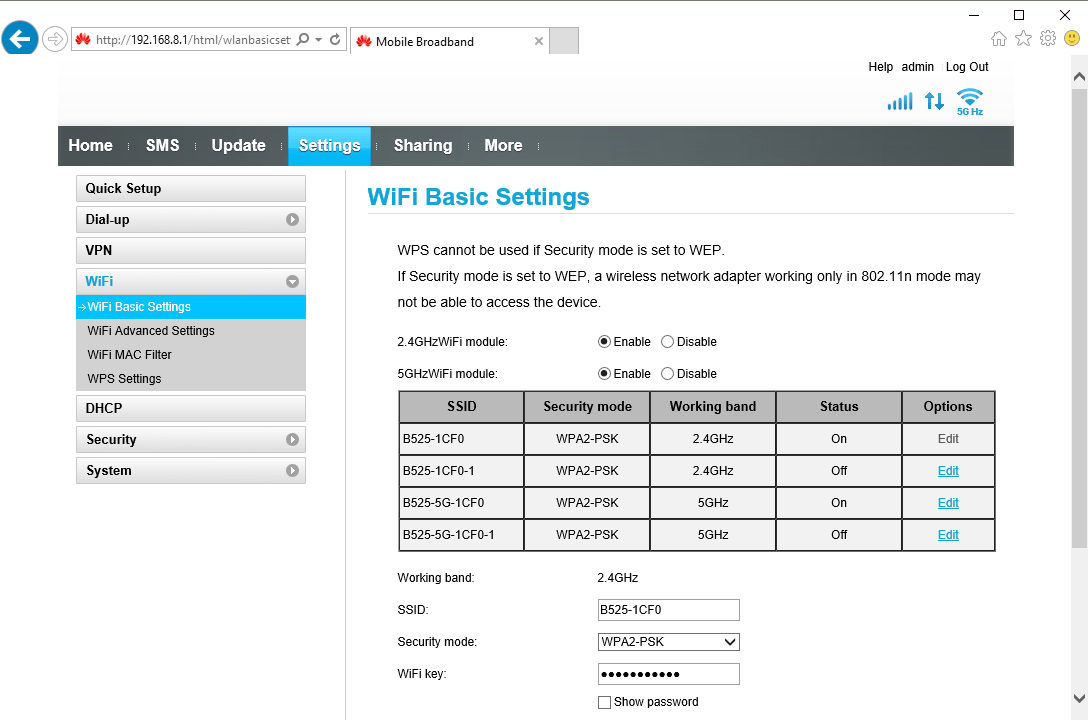1088x720 pixels.
Task: Disable the 2.4GHz WiFi module
Action: point(668,342)
